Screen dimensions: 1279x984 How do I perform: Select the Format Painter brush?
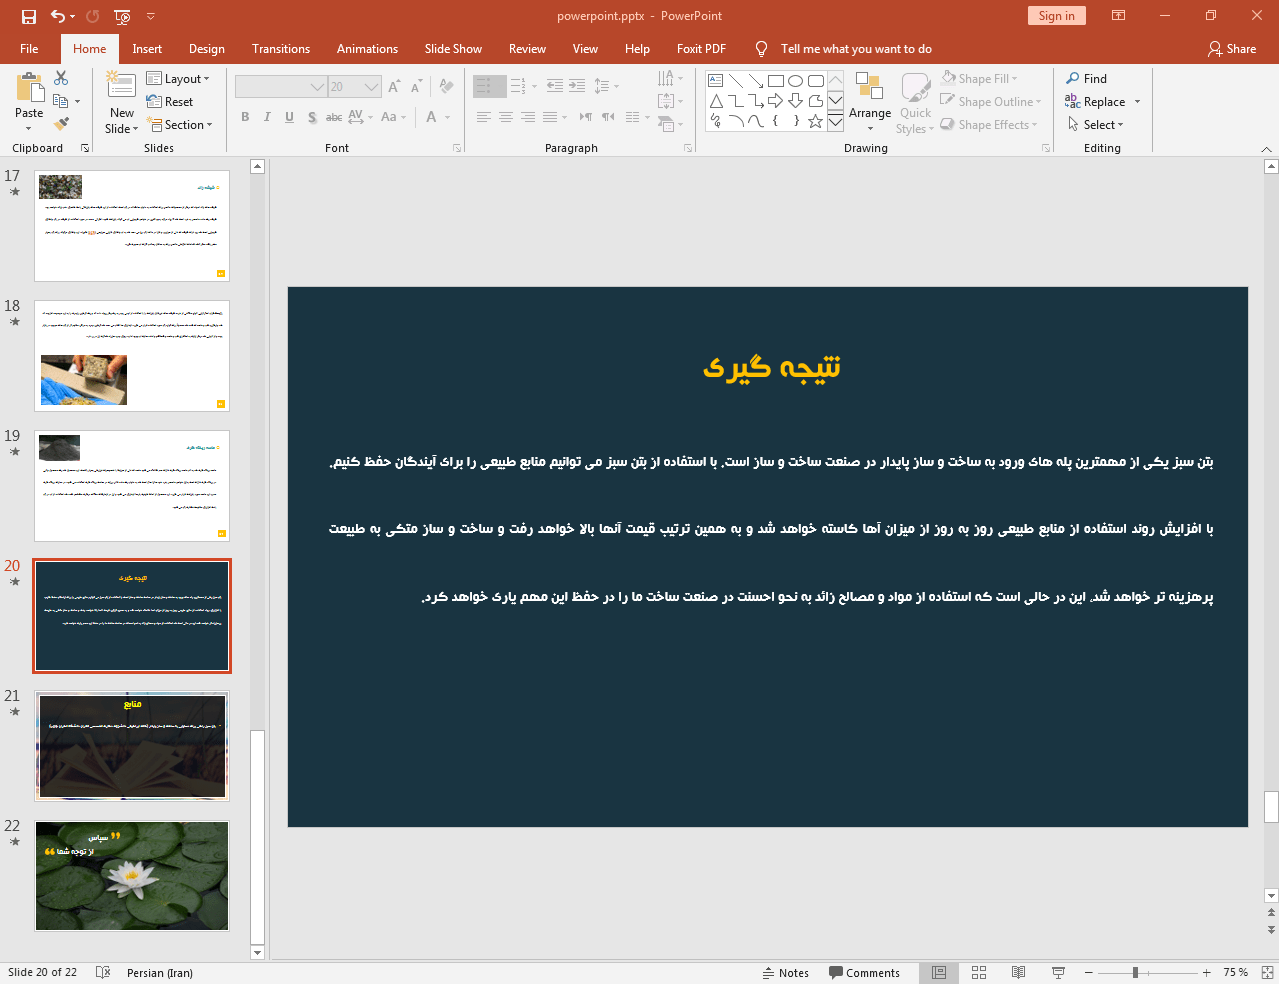pyautogui.click(x=61, y=124)
